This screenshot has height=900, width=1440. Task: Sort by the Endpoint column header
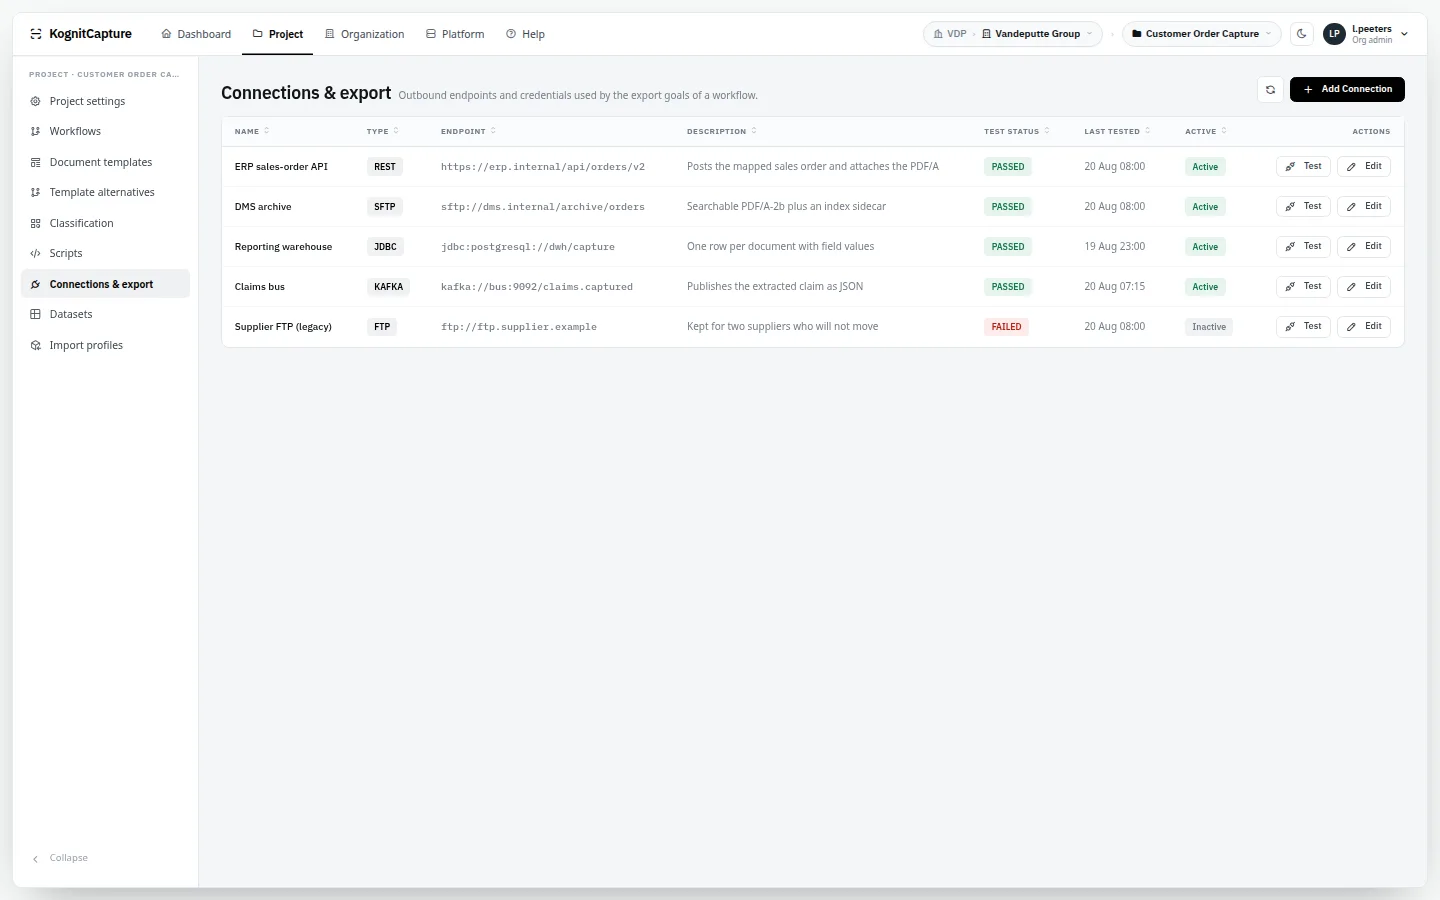click(x=468, y=131)
